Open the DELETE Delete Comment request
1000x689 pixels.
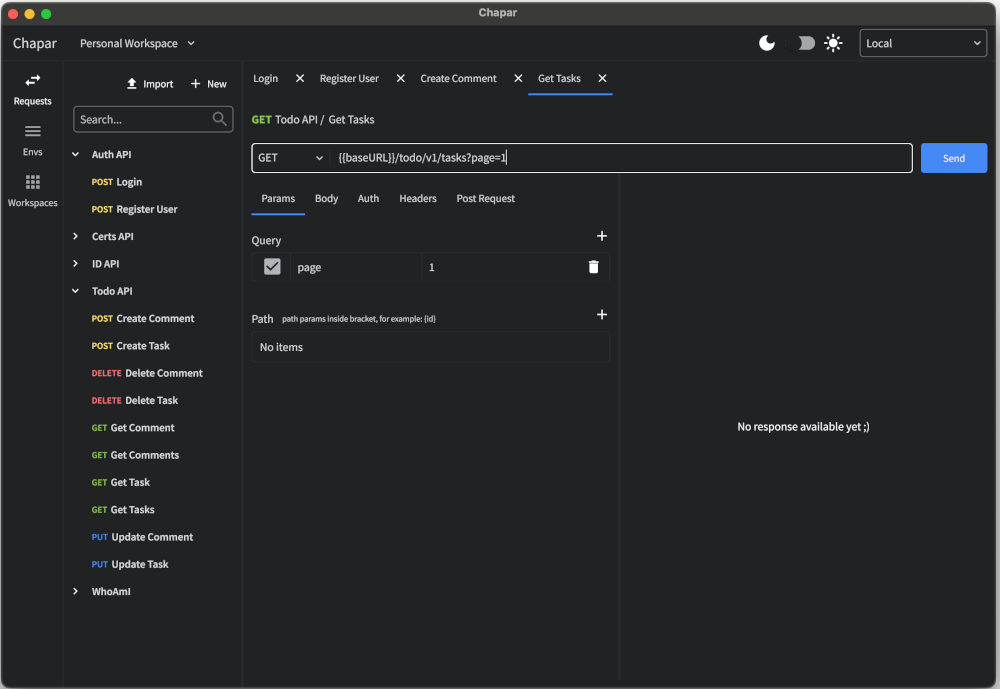click(147, 373)
